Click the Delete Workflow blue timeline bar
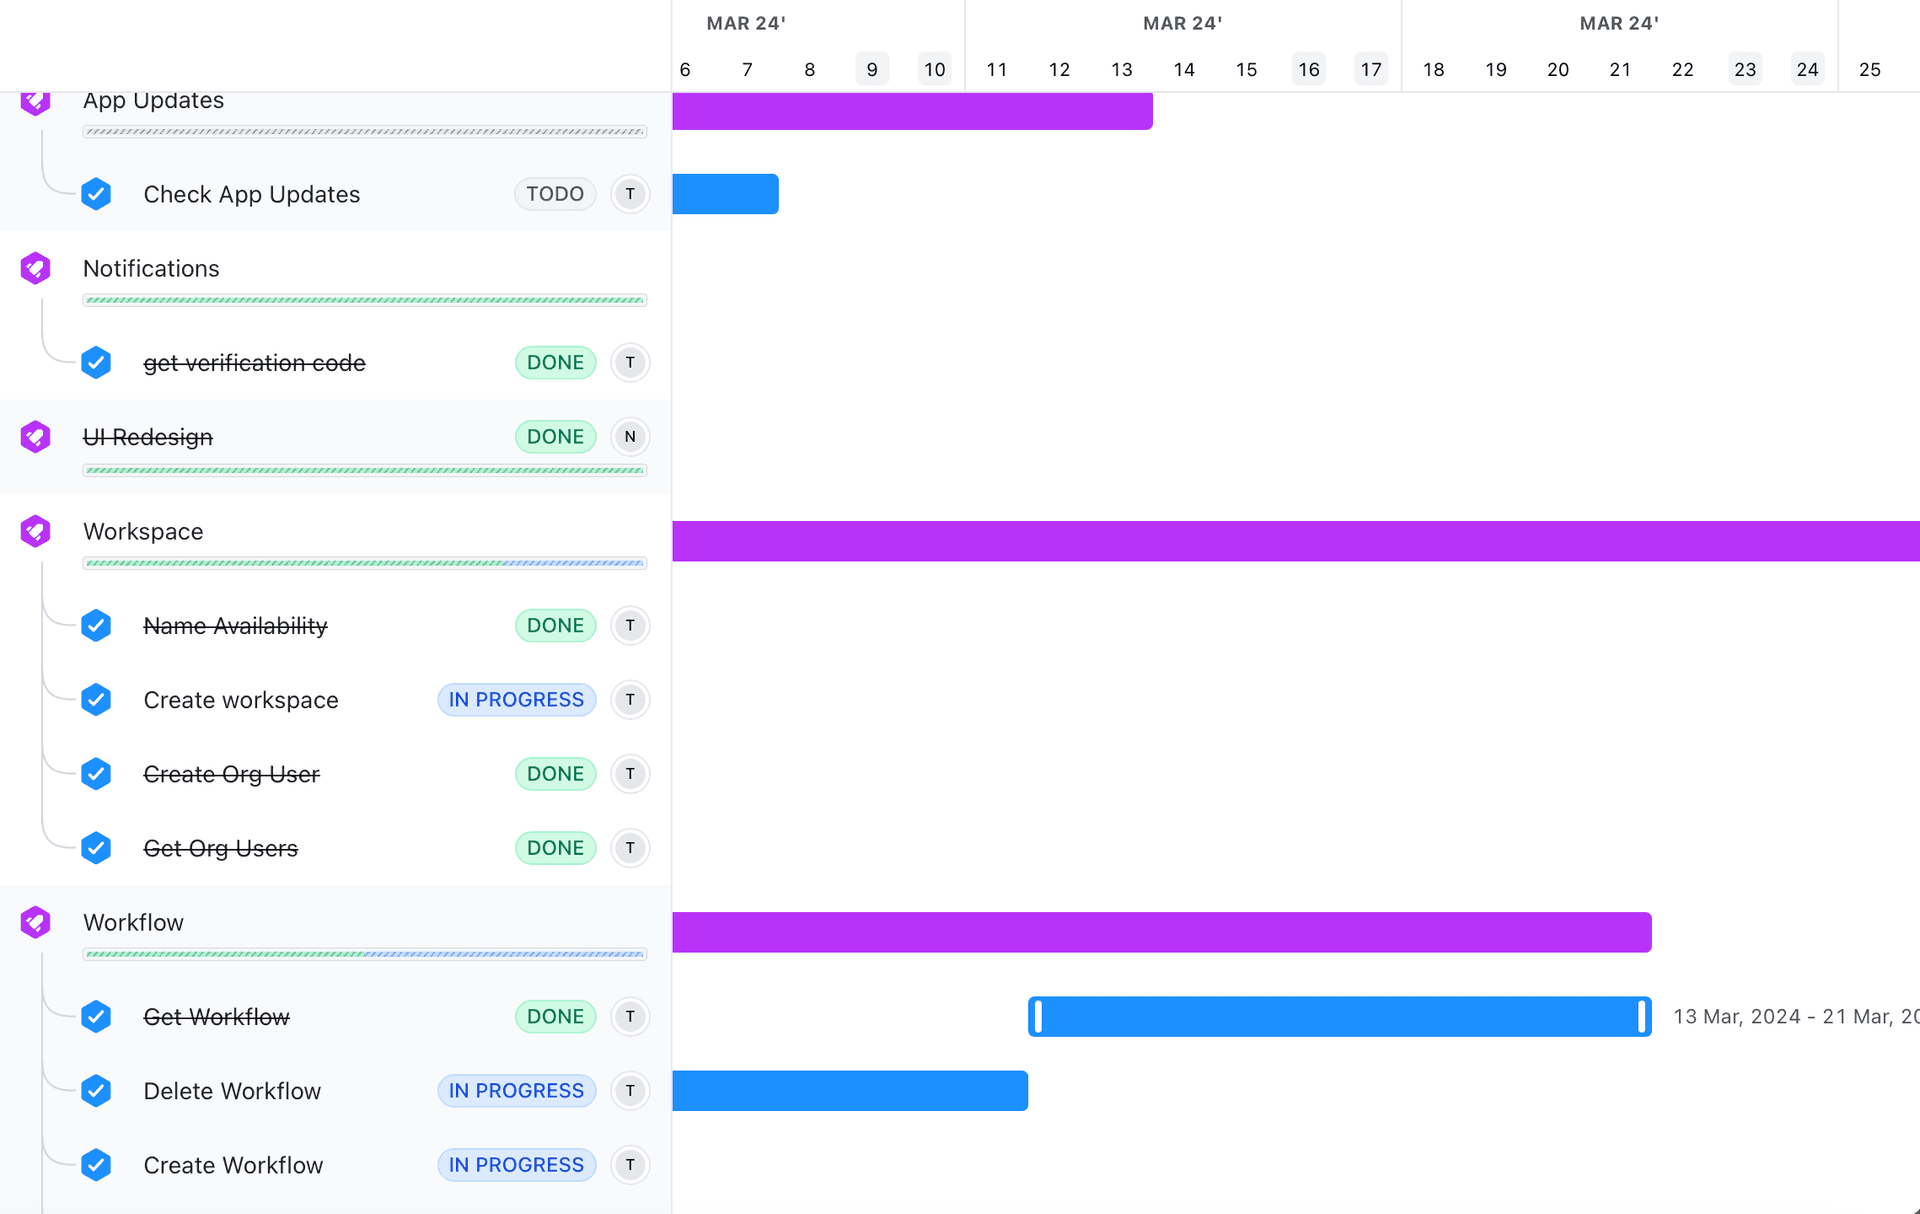The image size is (1920, 1214). [x=850, y=1090]
